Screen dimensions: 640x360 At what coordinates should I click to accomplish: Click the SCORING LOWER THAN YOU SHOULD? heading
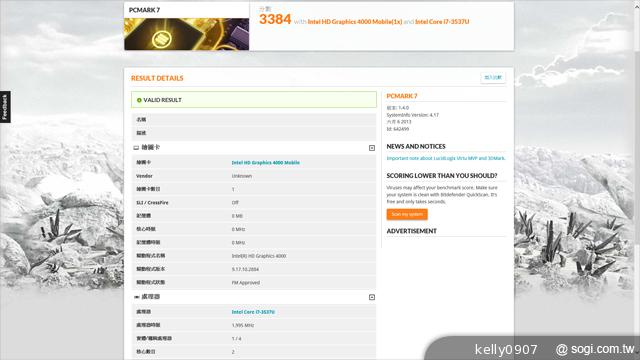tap(442, 176)
